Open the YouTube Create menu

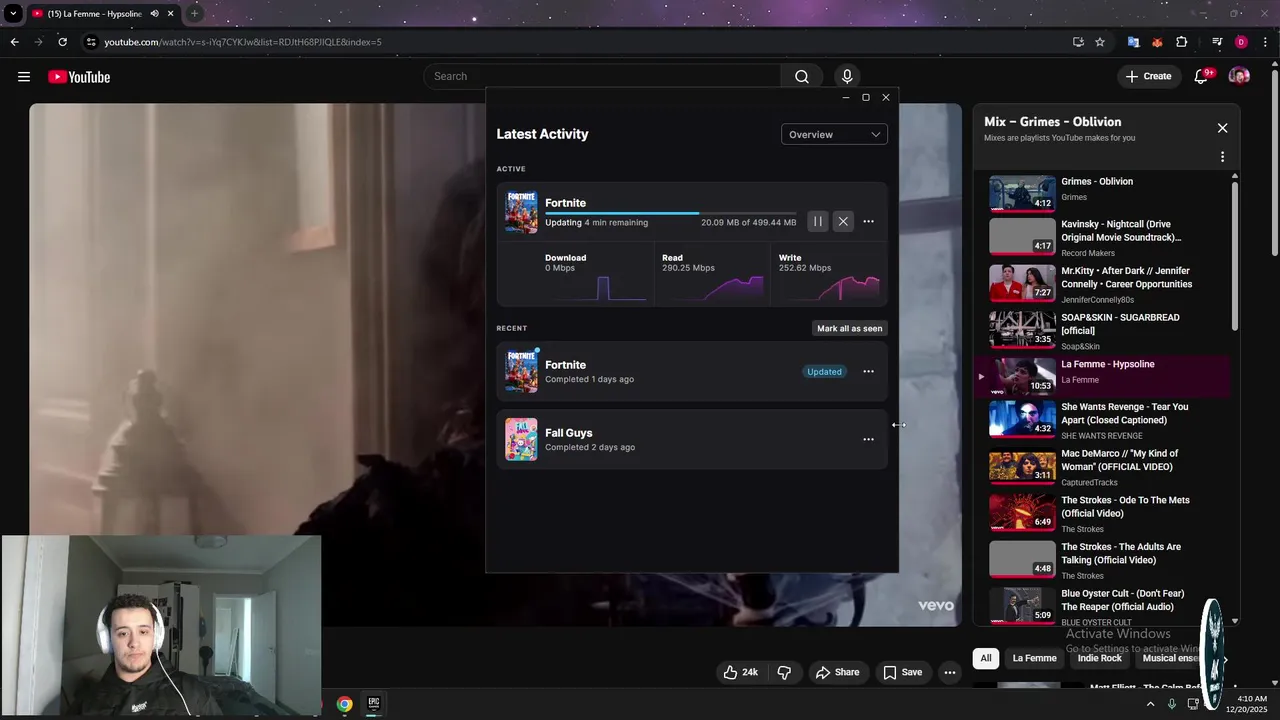1148,76
